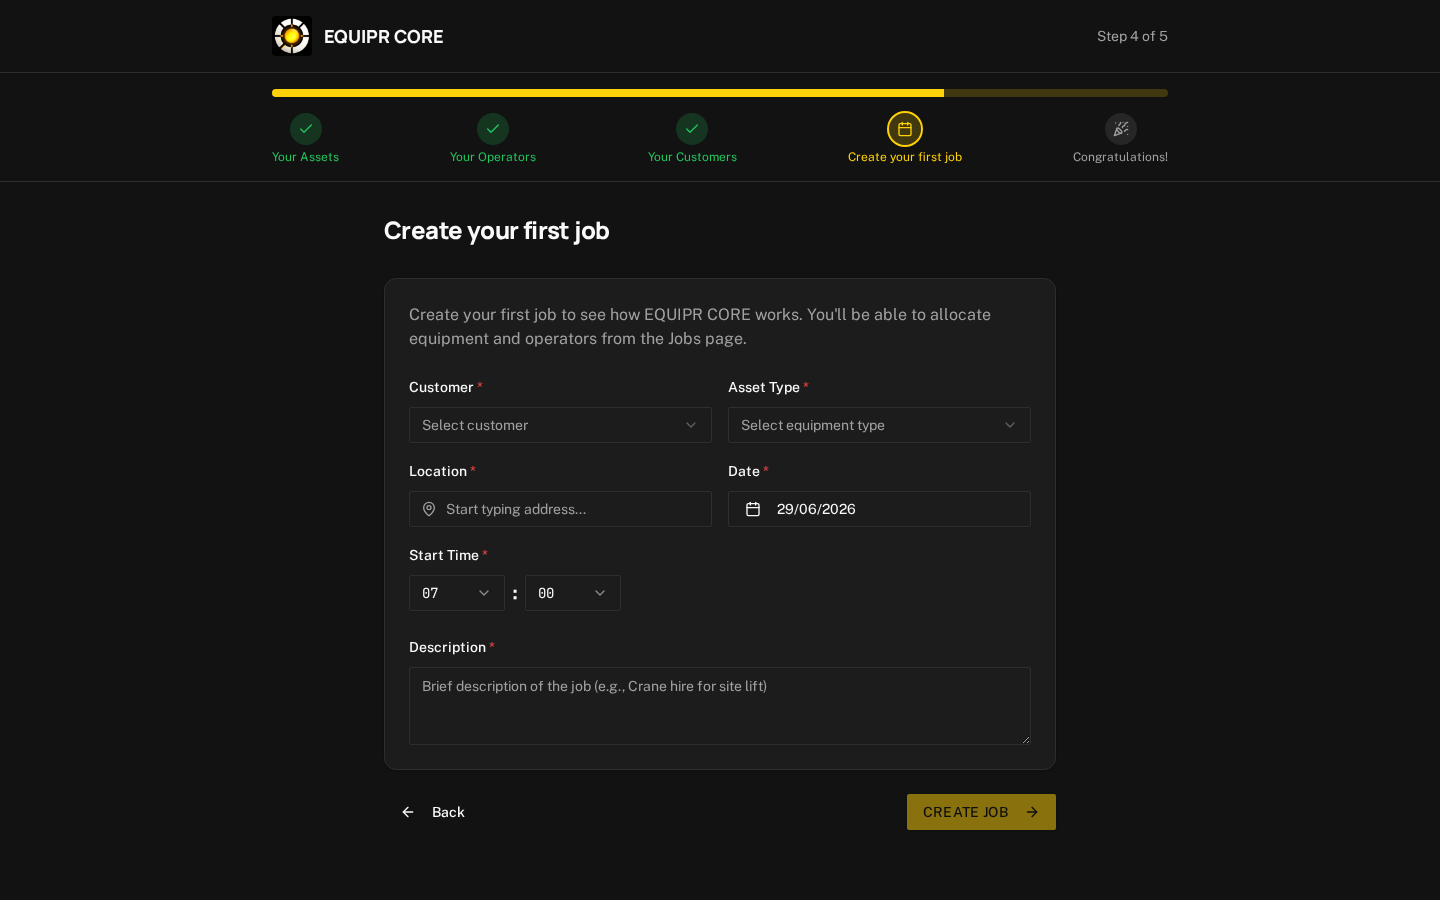Click the map pin icon in Location field
The width and height of the screenshot is (1440, 900).
click(429, 509)
